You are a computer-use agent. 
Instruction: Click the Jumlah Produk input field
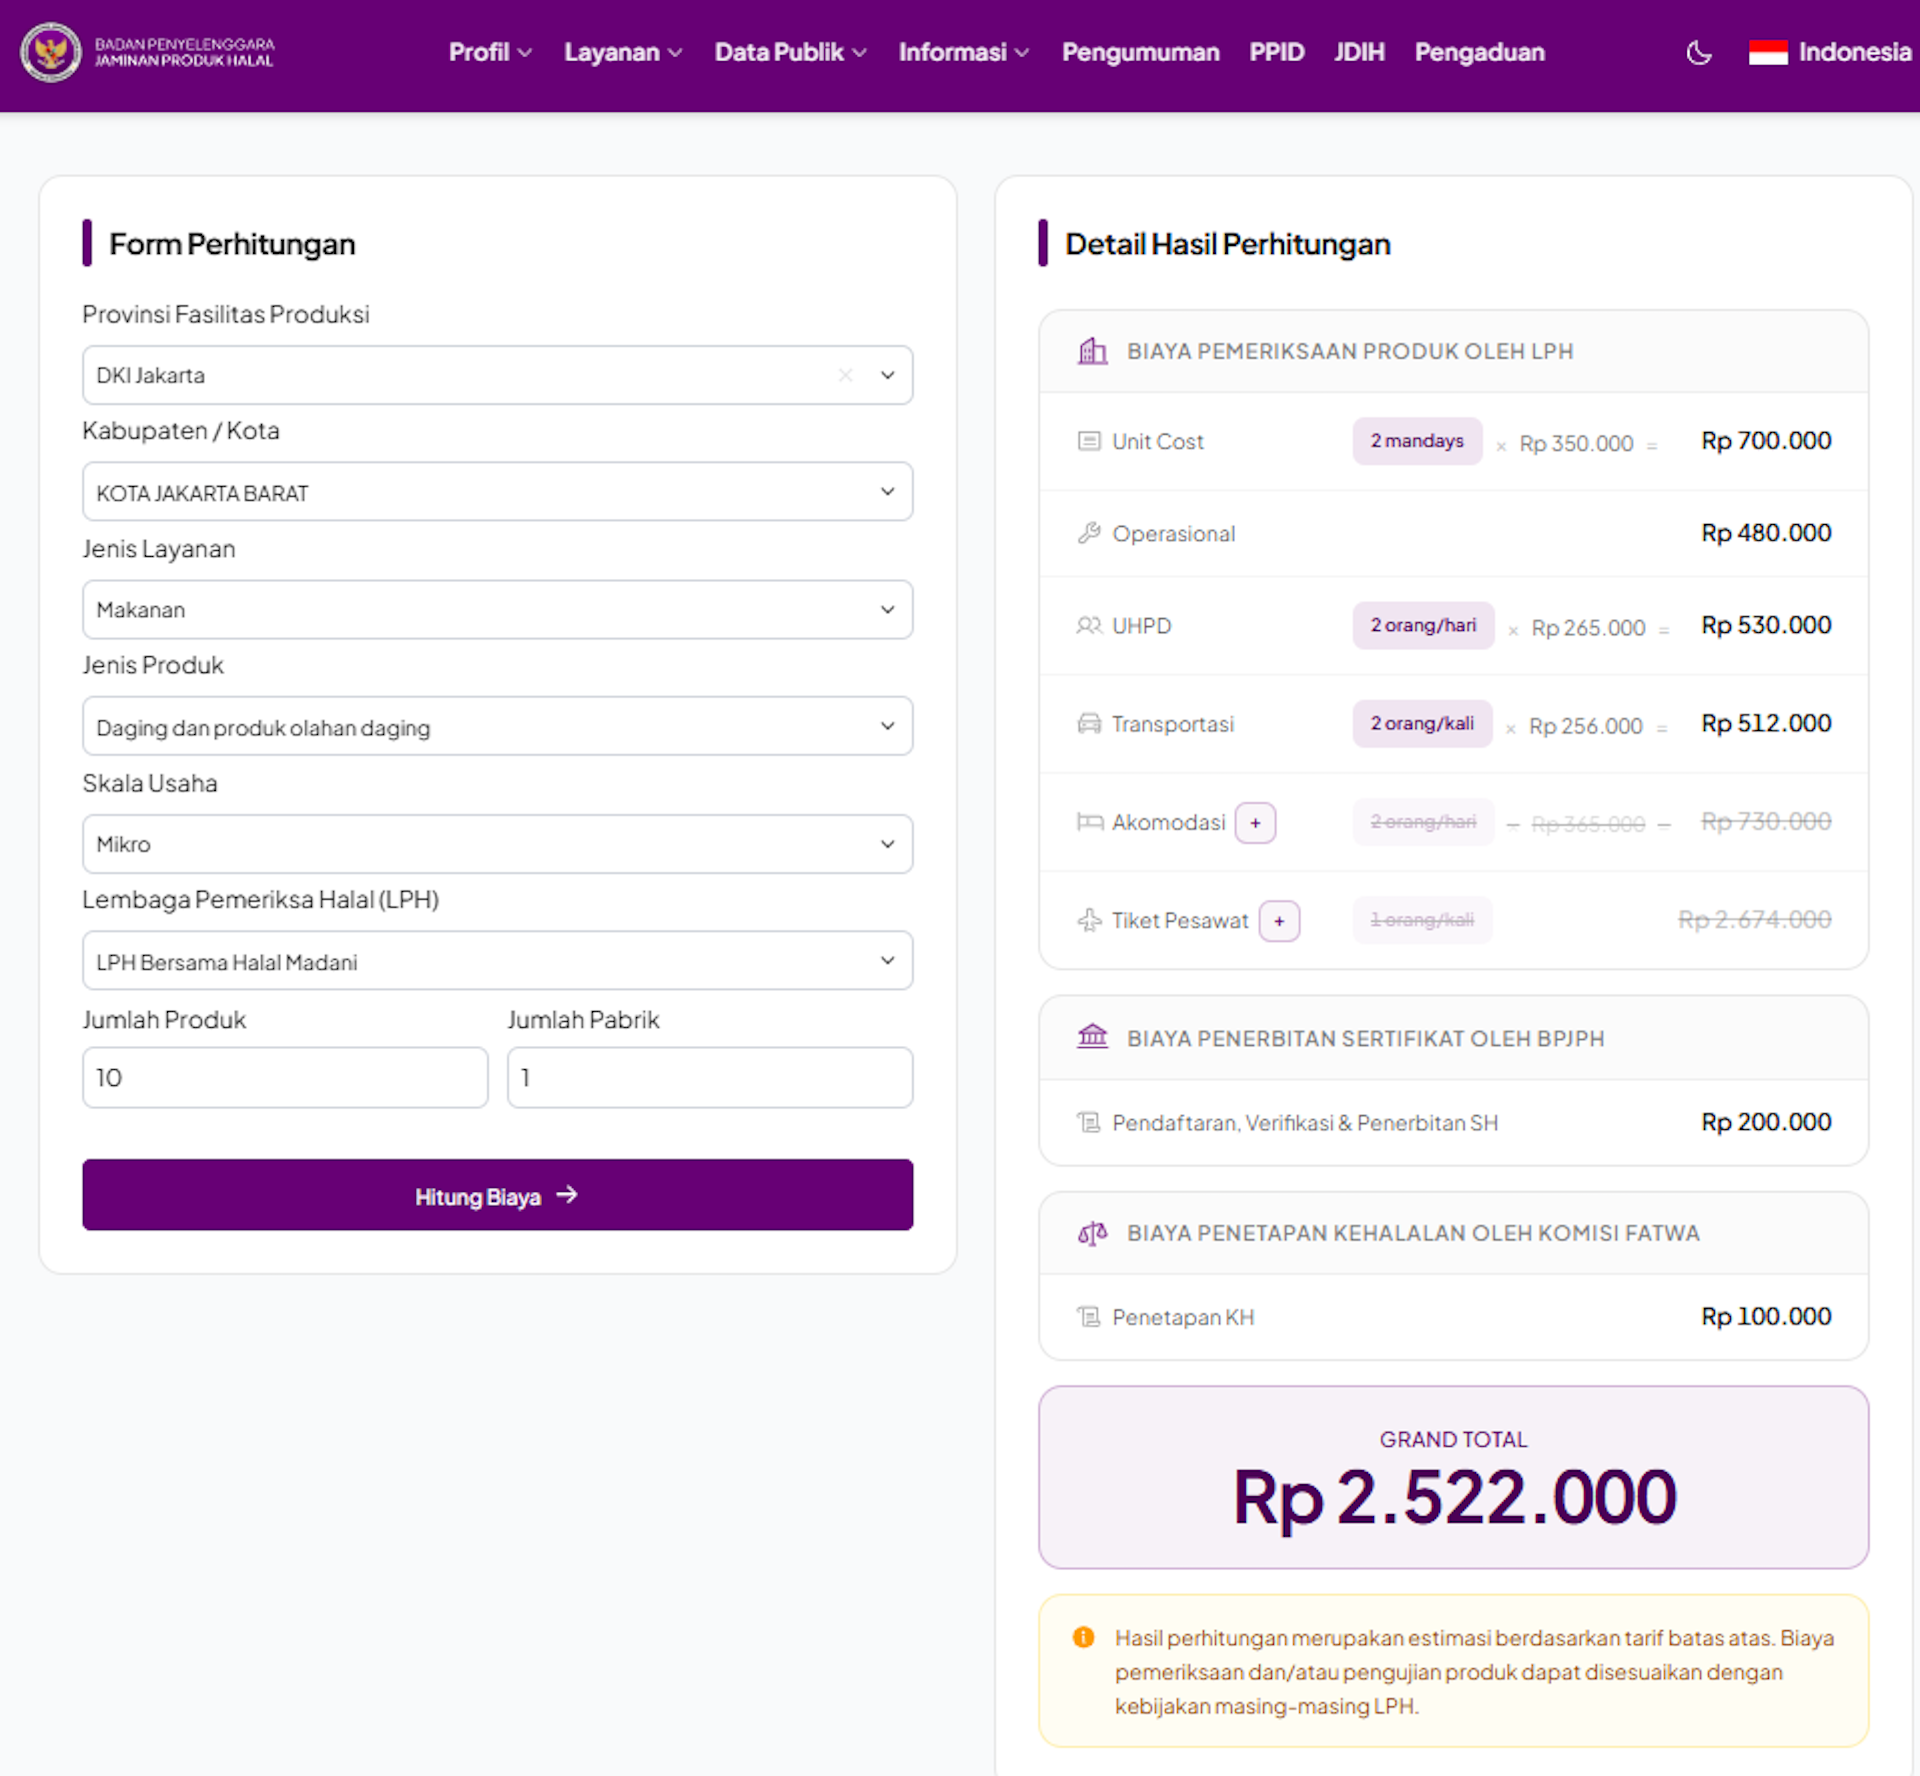[285, 1078]
